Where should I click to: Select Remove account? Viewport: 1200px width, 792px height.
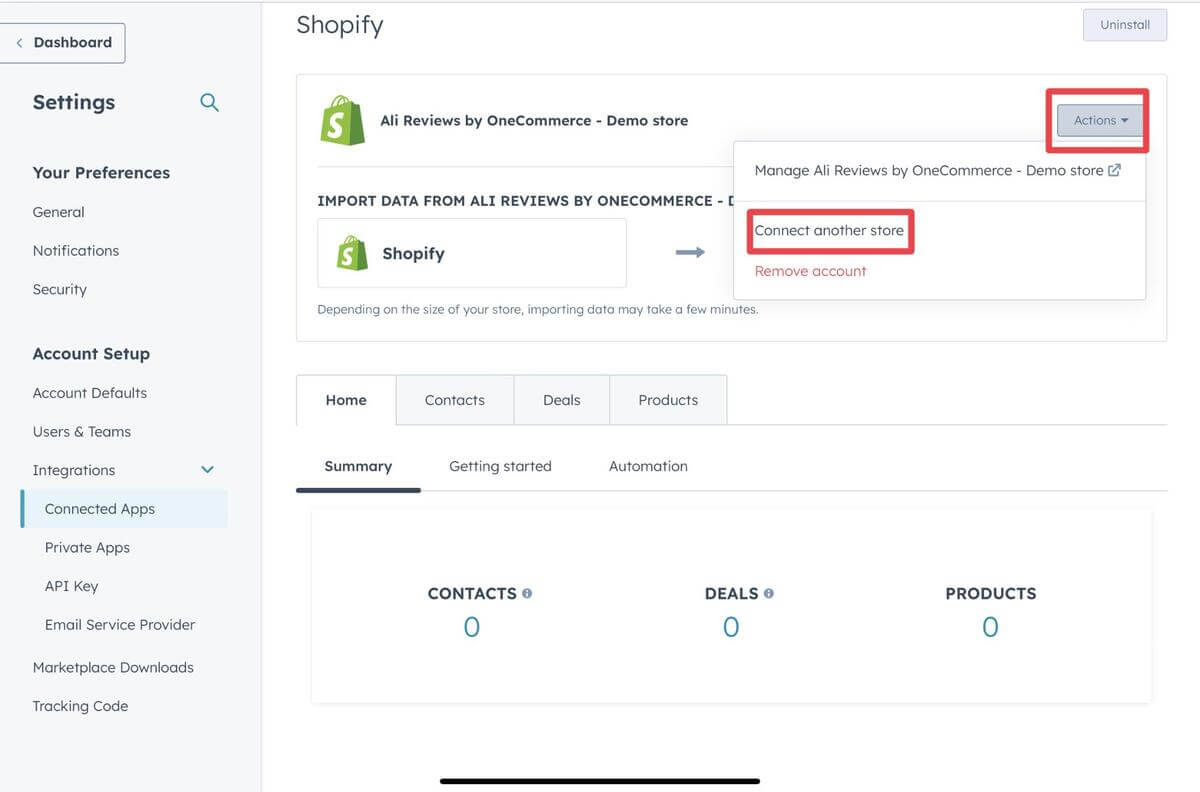coord(810,271)
